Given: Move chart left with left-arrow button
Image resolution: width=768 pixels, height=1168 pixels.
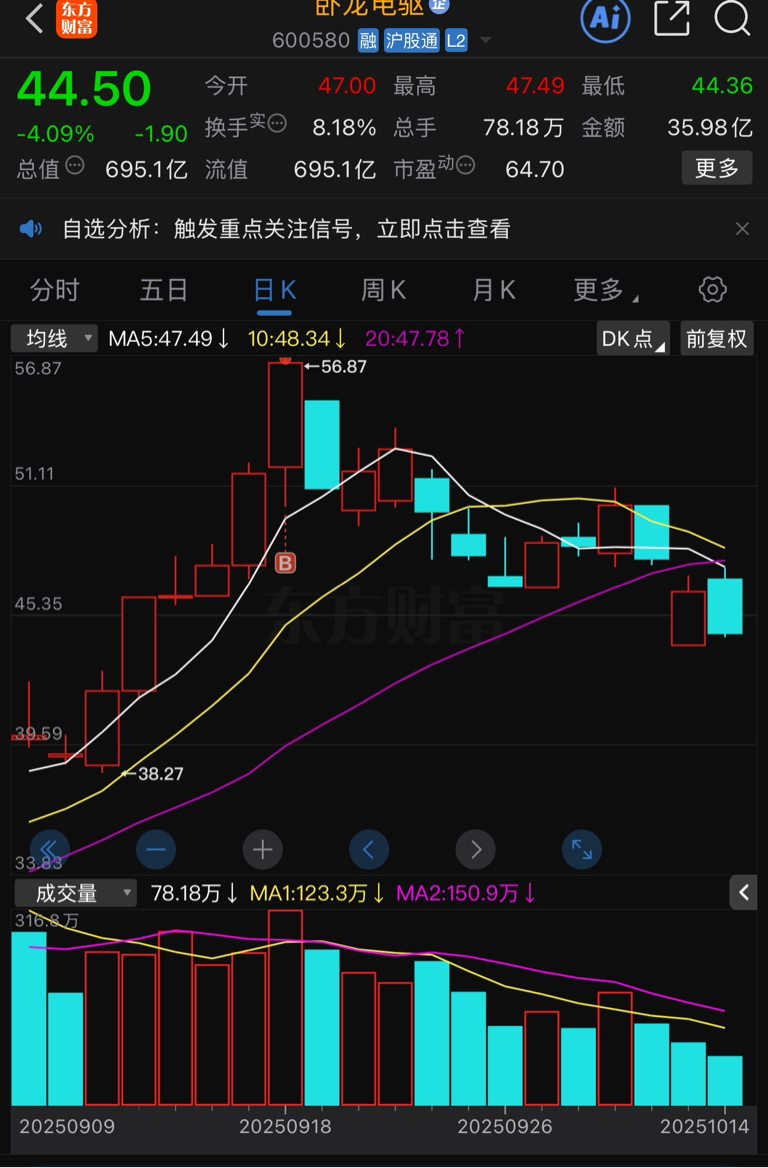Looking at the screenshot, I should (x=369, y=849).
